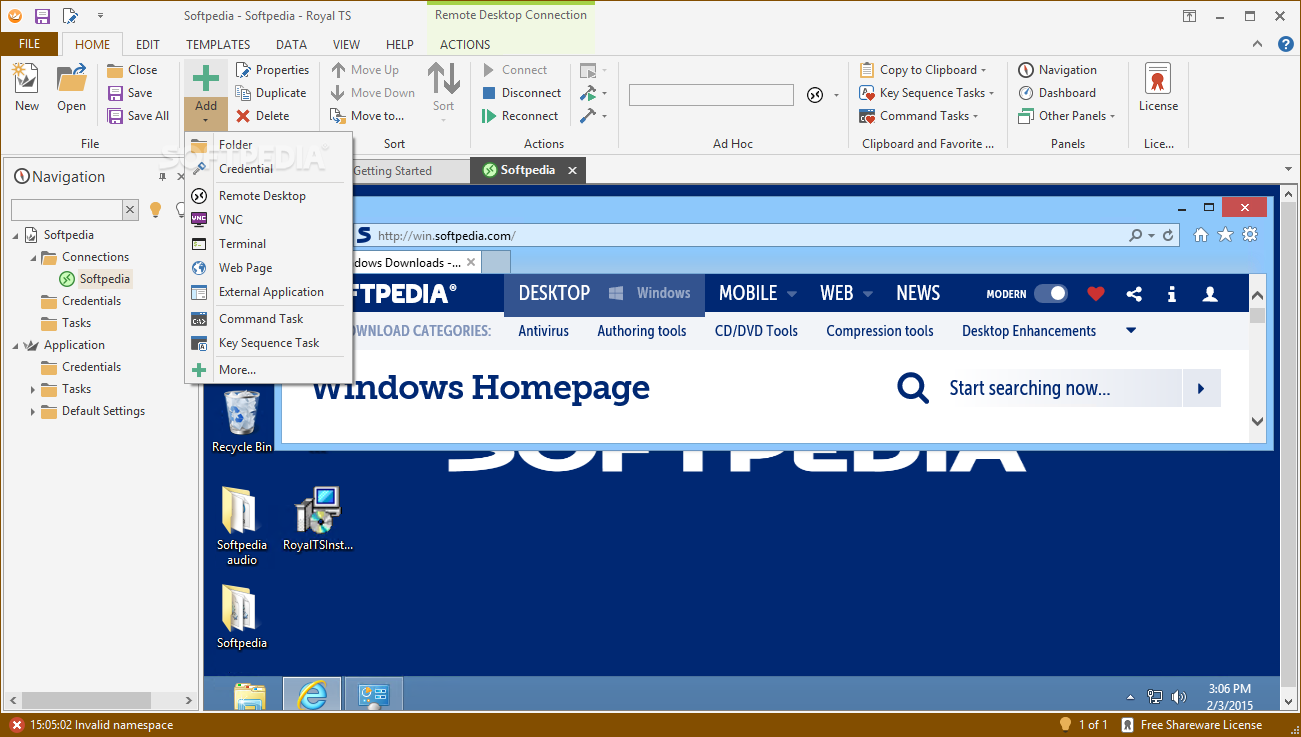Choose Remote Desktop from the Add menu
This screenshot has height=737, width=1301.
tap(268, 196)
